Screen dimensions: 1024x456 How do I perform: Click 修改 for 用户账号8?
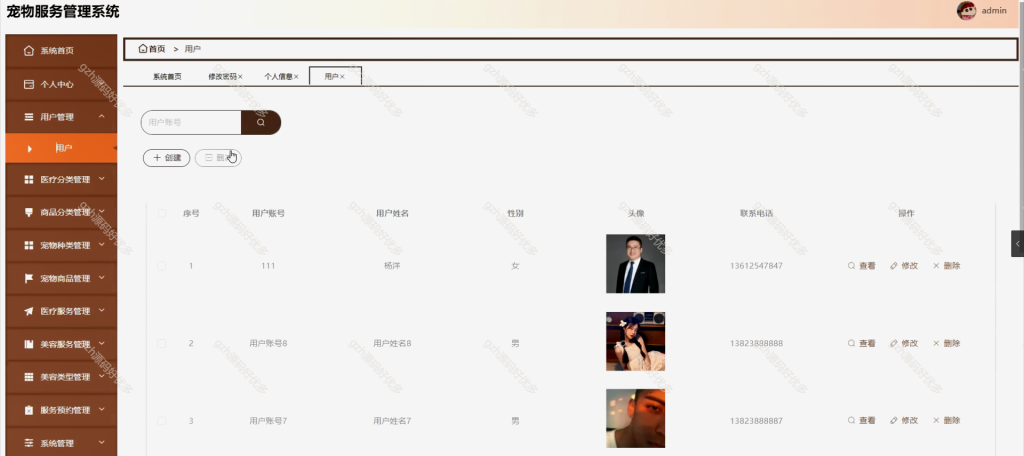pos(904,343)
